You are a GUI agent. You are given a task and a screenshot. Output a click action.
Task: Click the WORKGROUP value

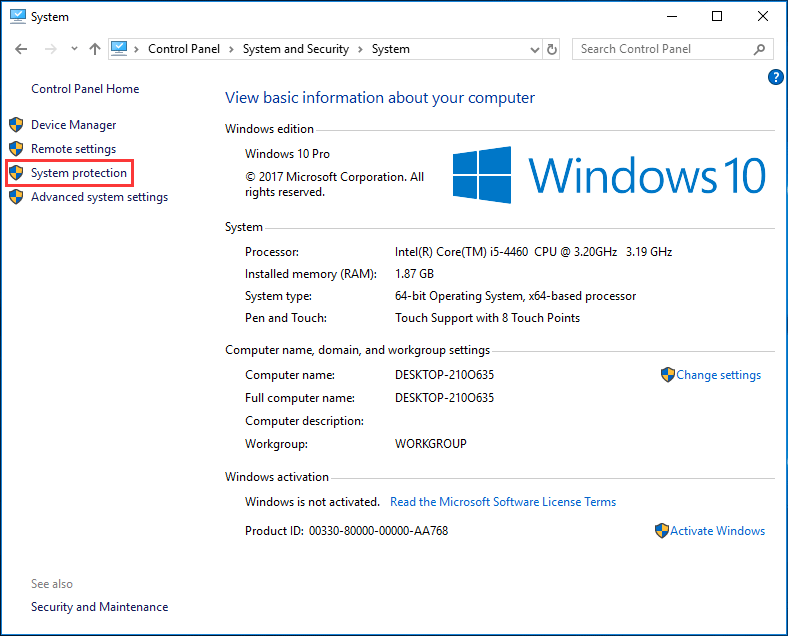pyautogui.click(x=431, y=444)
